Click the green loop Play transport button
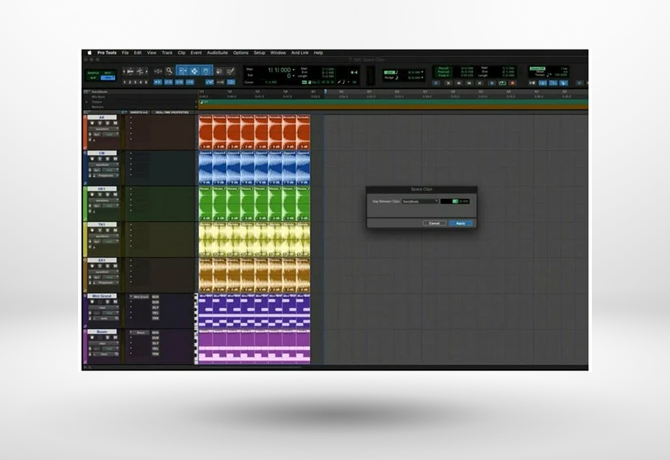Screen dimensions: 670x460 point(502,83)
